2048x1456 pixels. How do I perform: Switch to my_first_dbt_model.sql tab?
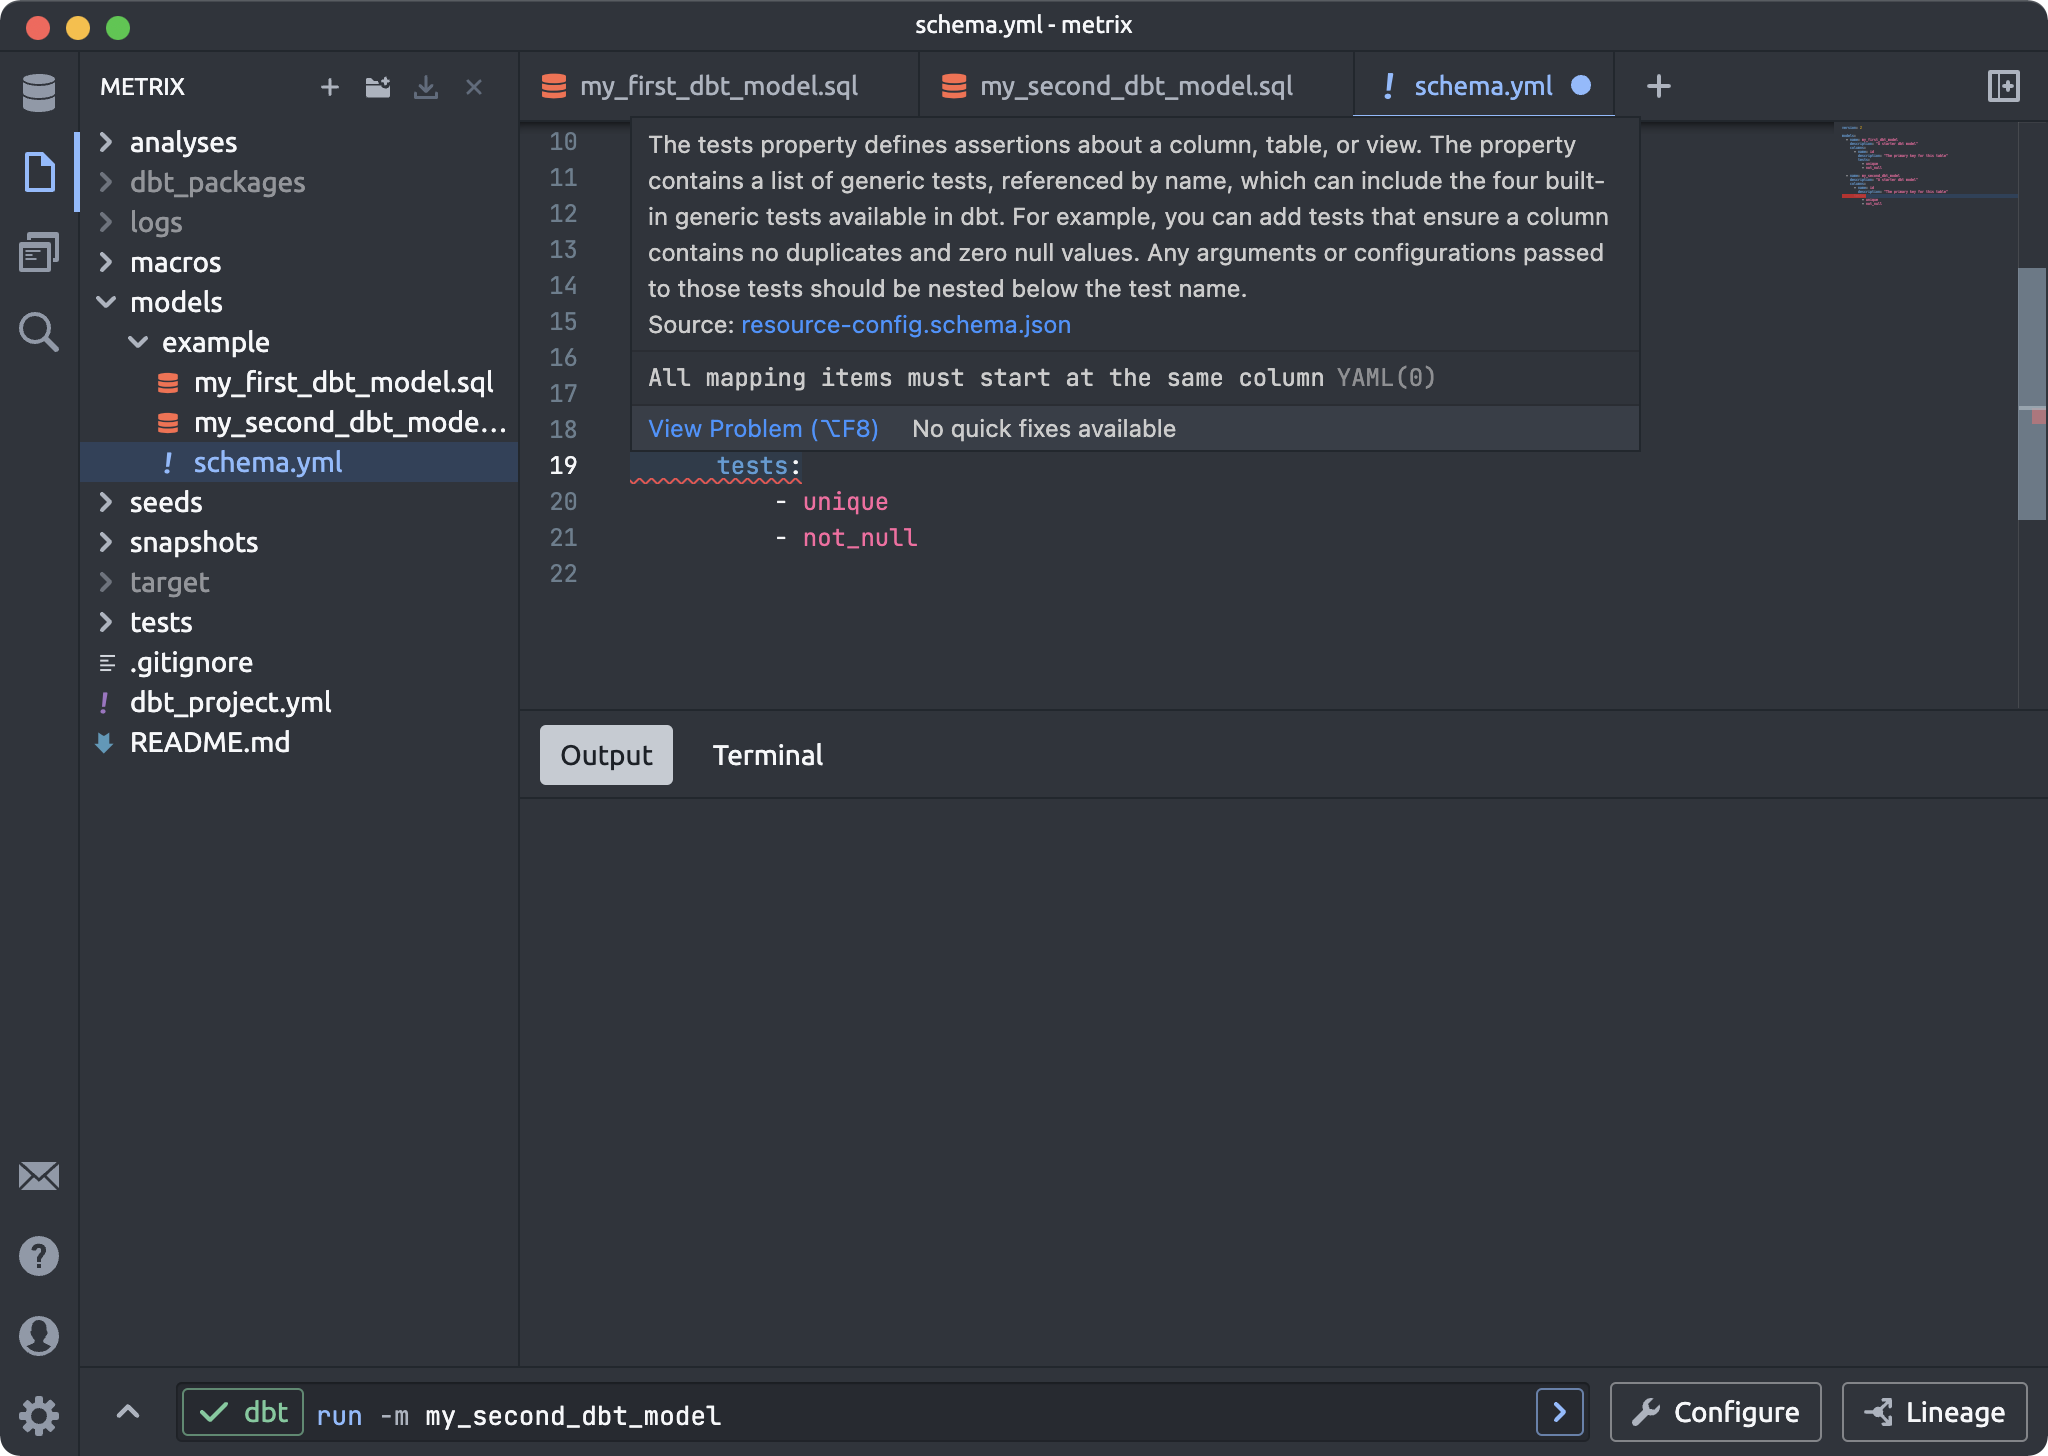(719, 86)
